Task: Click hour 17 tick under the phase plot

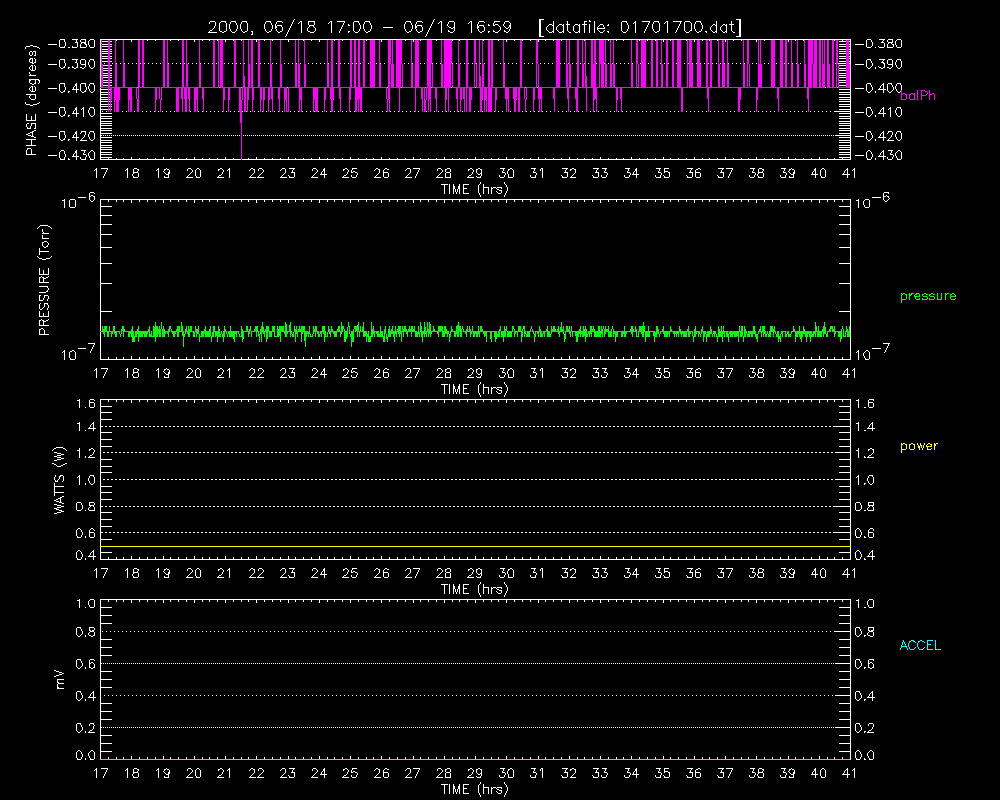Action: click(101, 174)
